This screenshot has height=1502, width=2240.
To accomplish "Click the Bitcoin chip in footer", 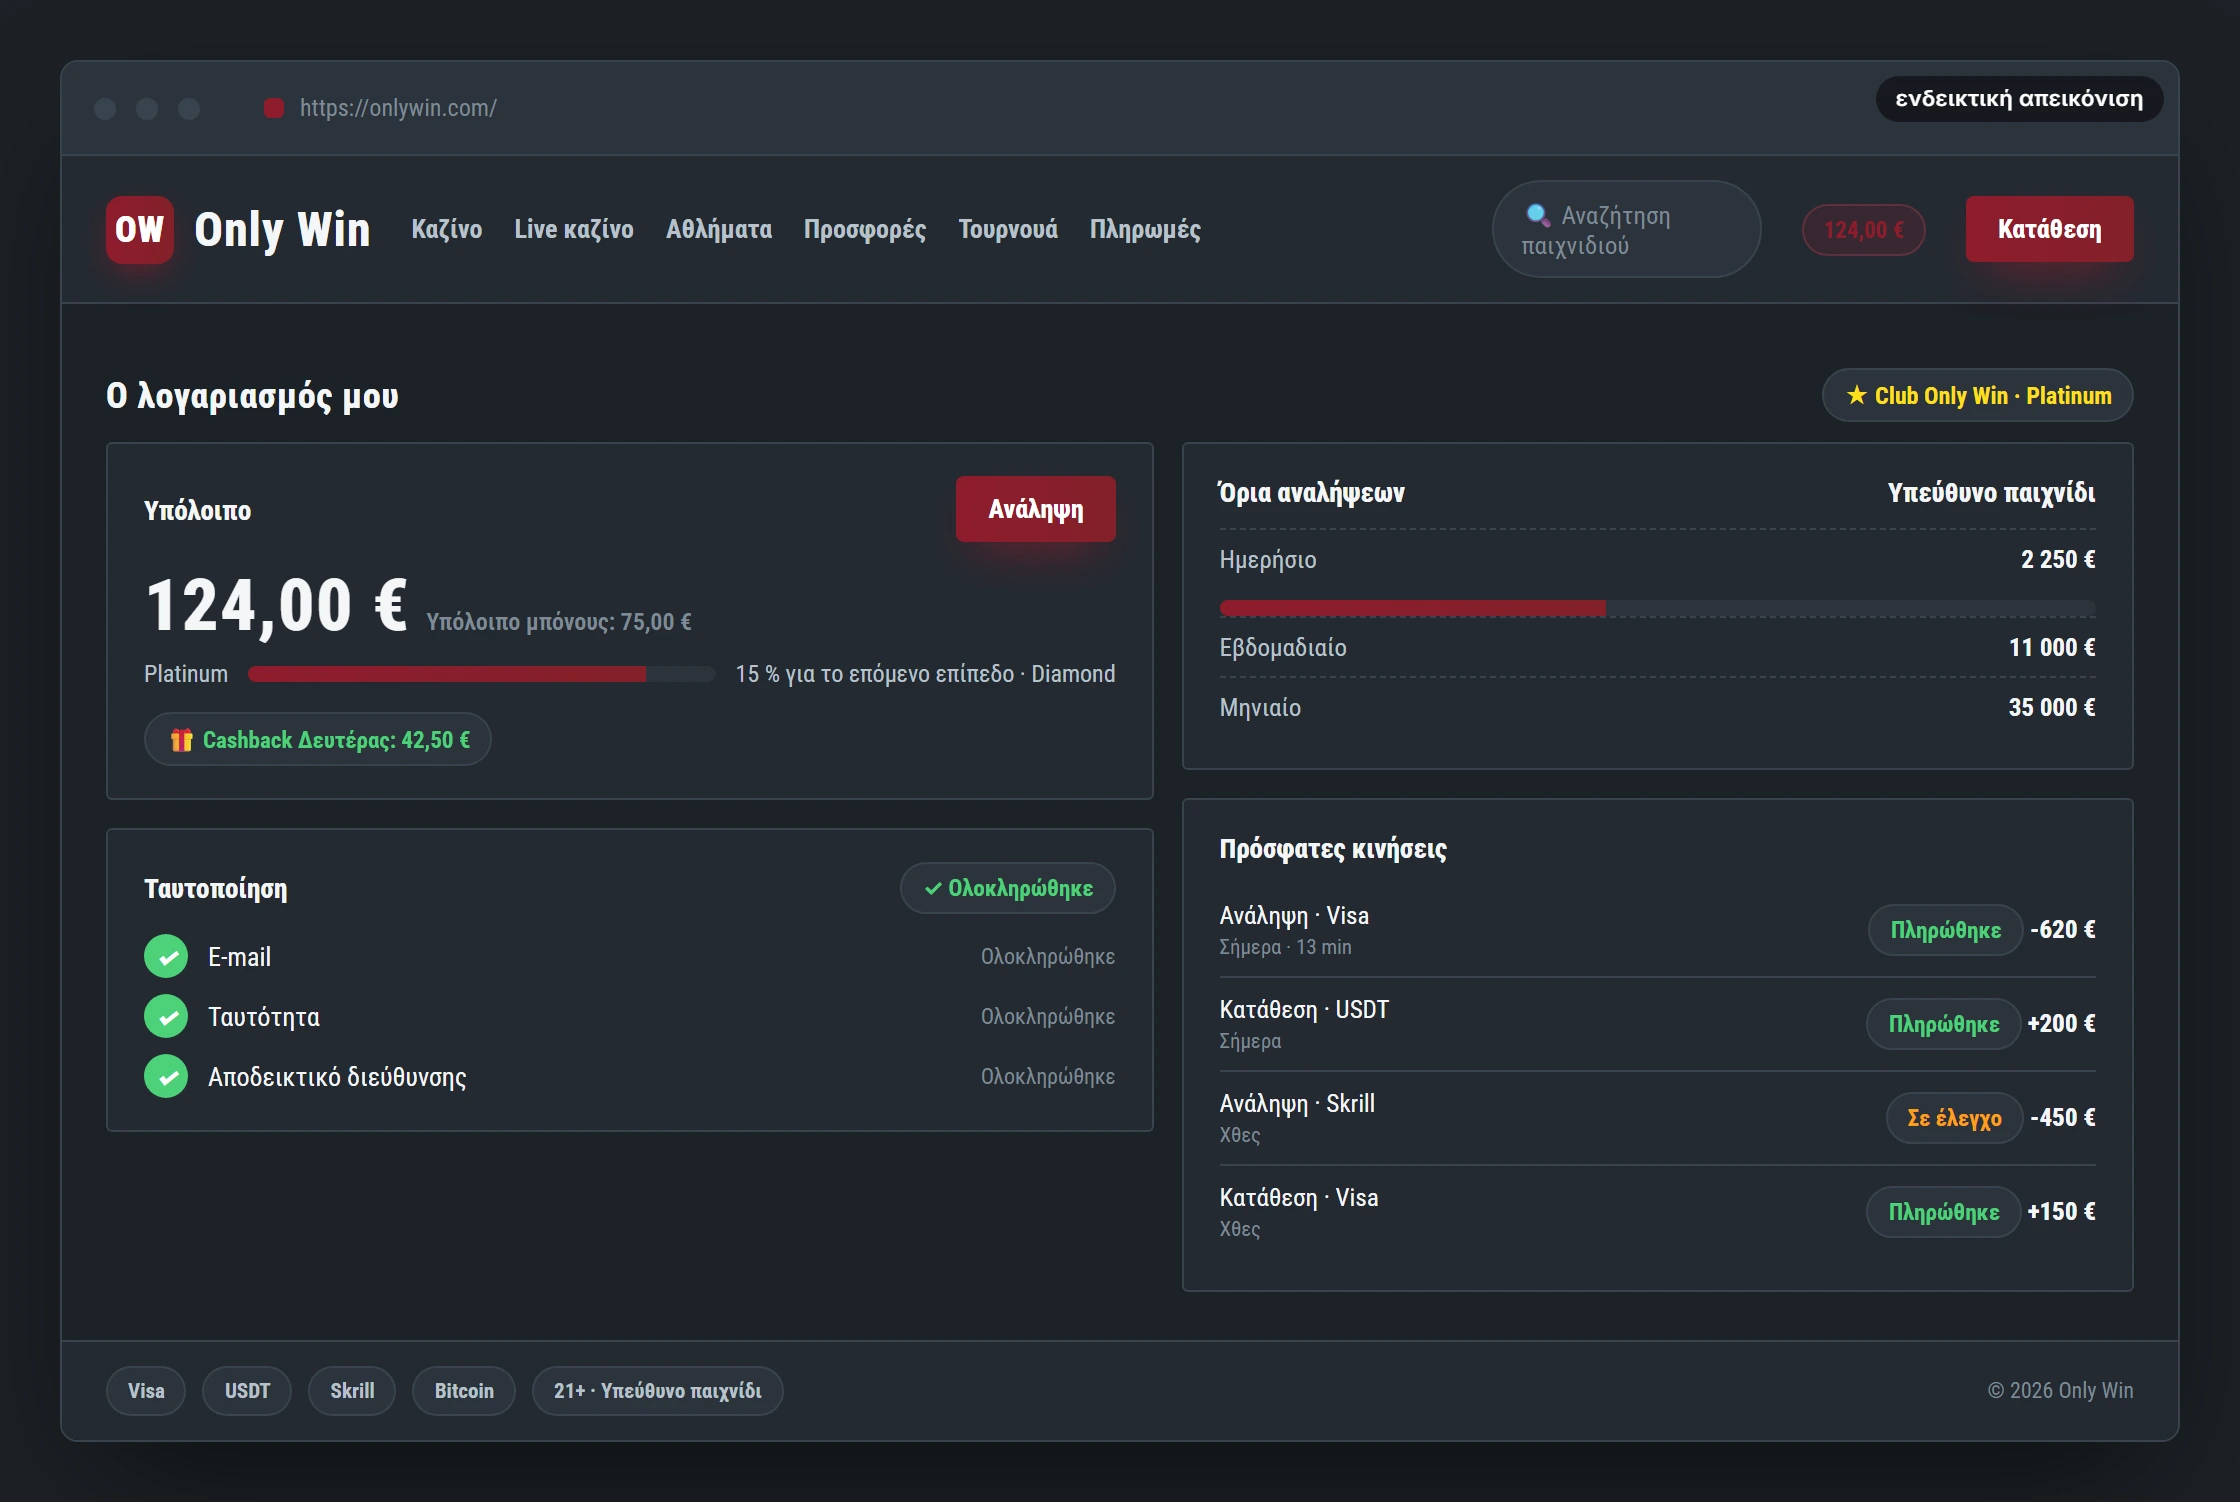I will click(x=464, y=1391).
